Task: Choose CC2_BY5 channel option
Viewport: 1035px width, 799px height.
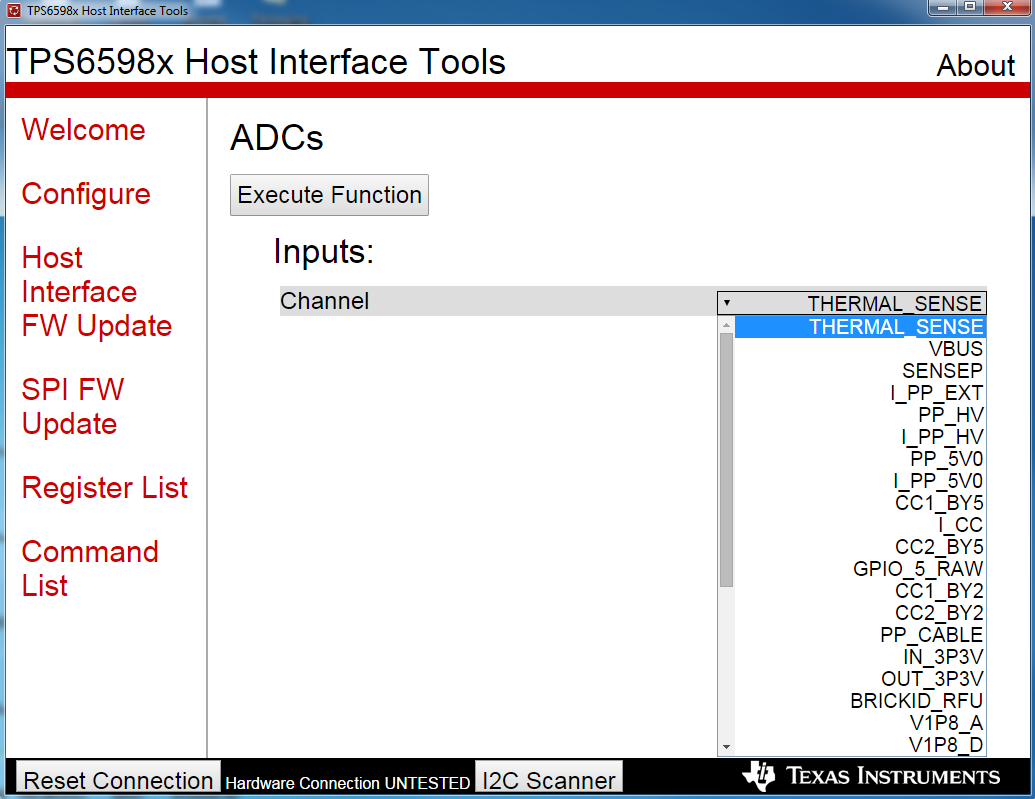Action: pos(860,547)
